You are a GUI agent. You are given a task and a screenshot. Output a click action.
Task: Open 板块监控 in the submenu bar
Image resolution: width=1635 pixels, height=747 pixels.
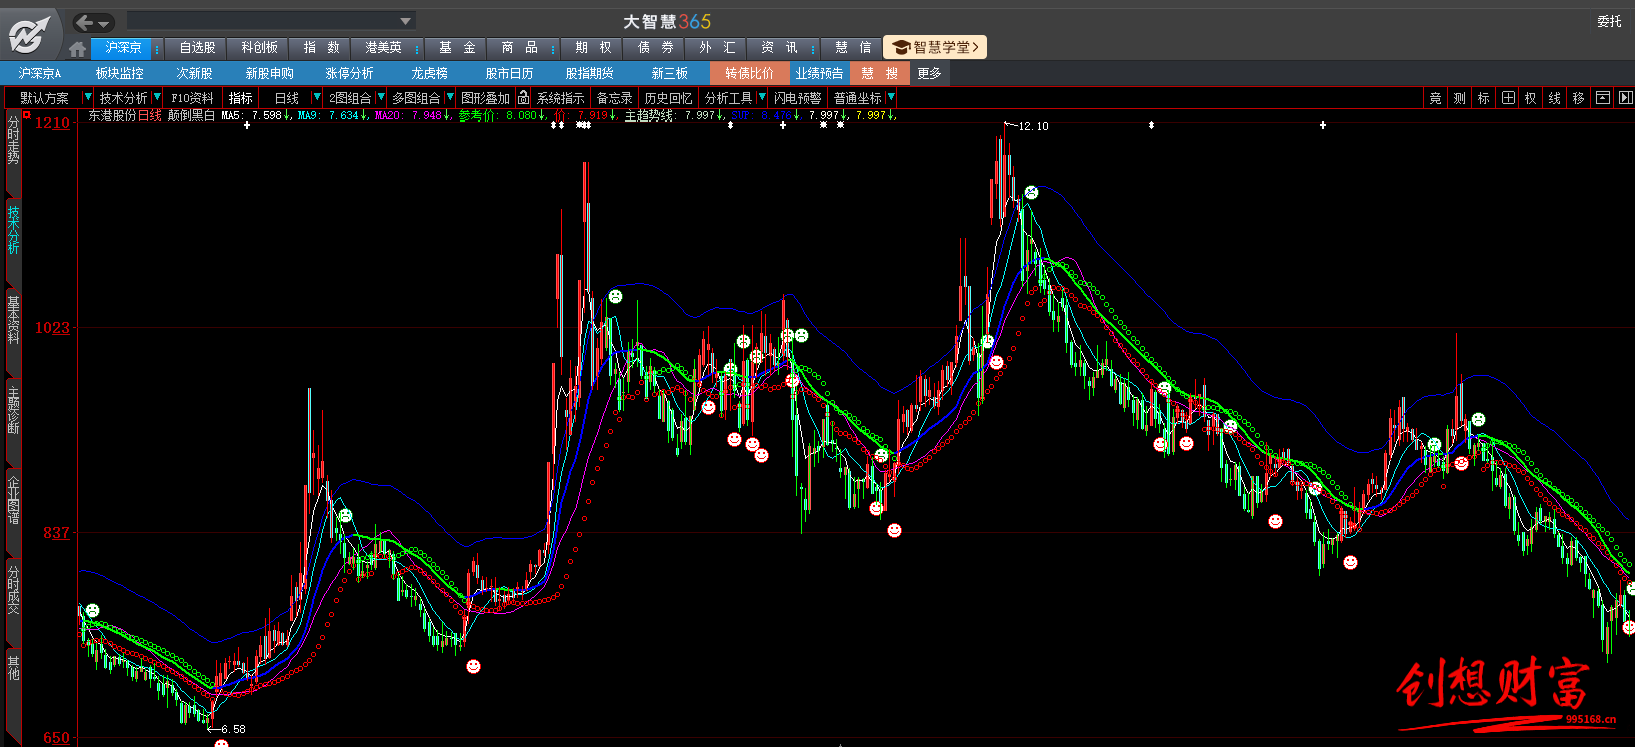point(119,73)
